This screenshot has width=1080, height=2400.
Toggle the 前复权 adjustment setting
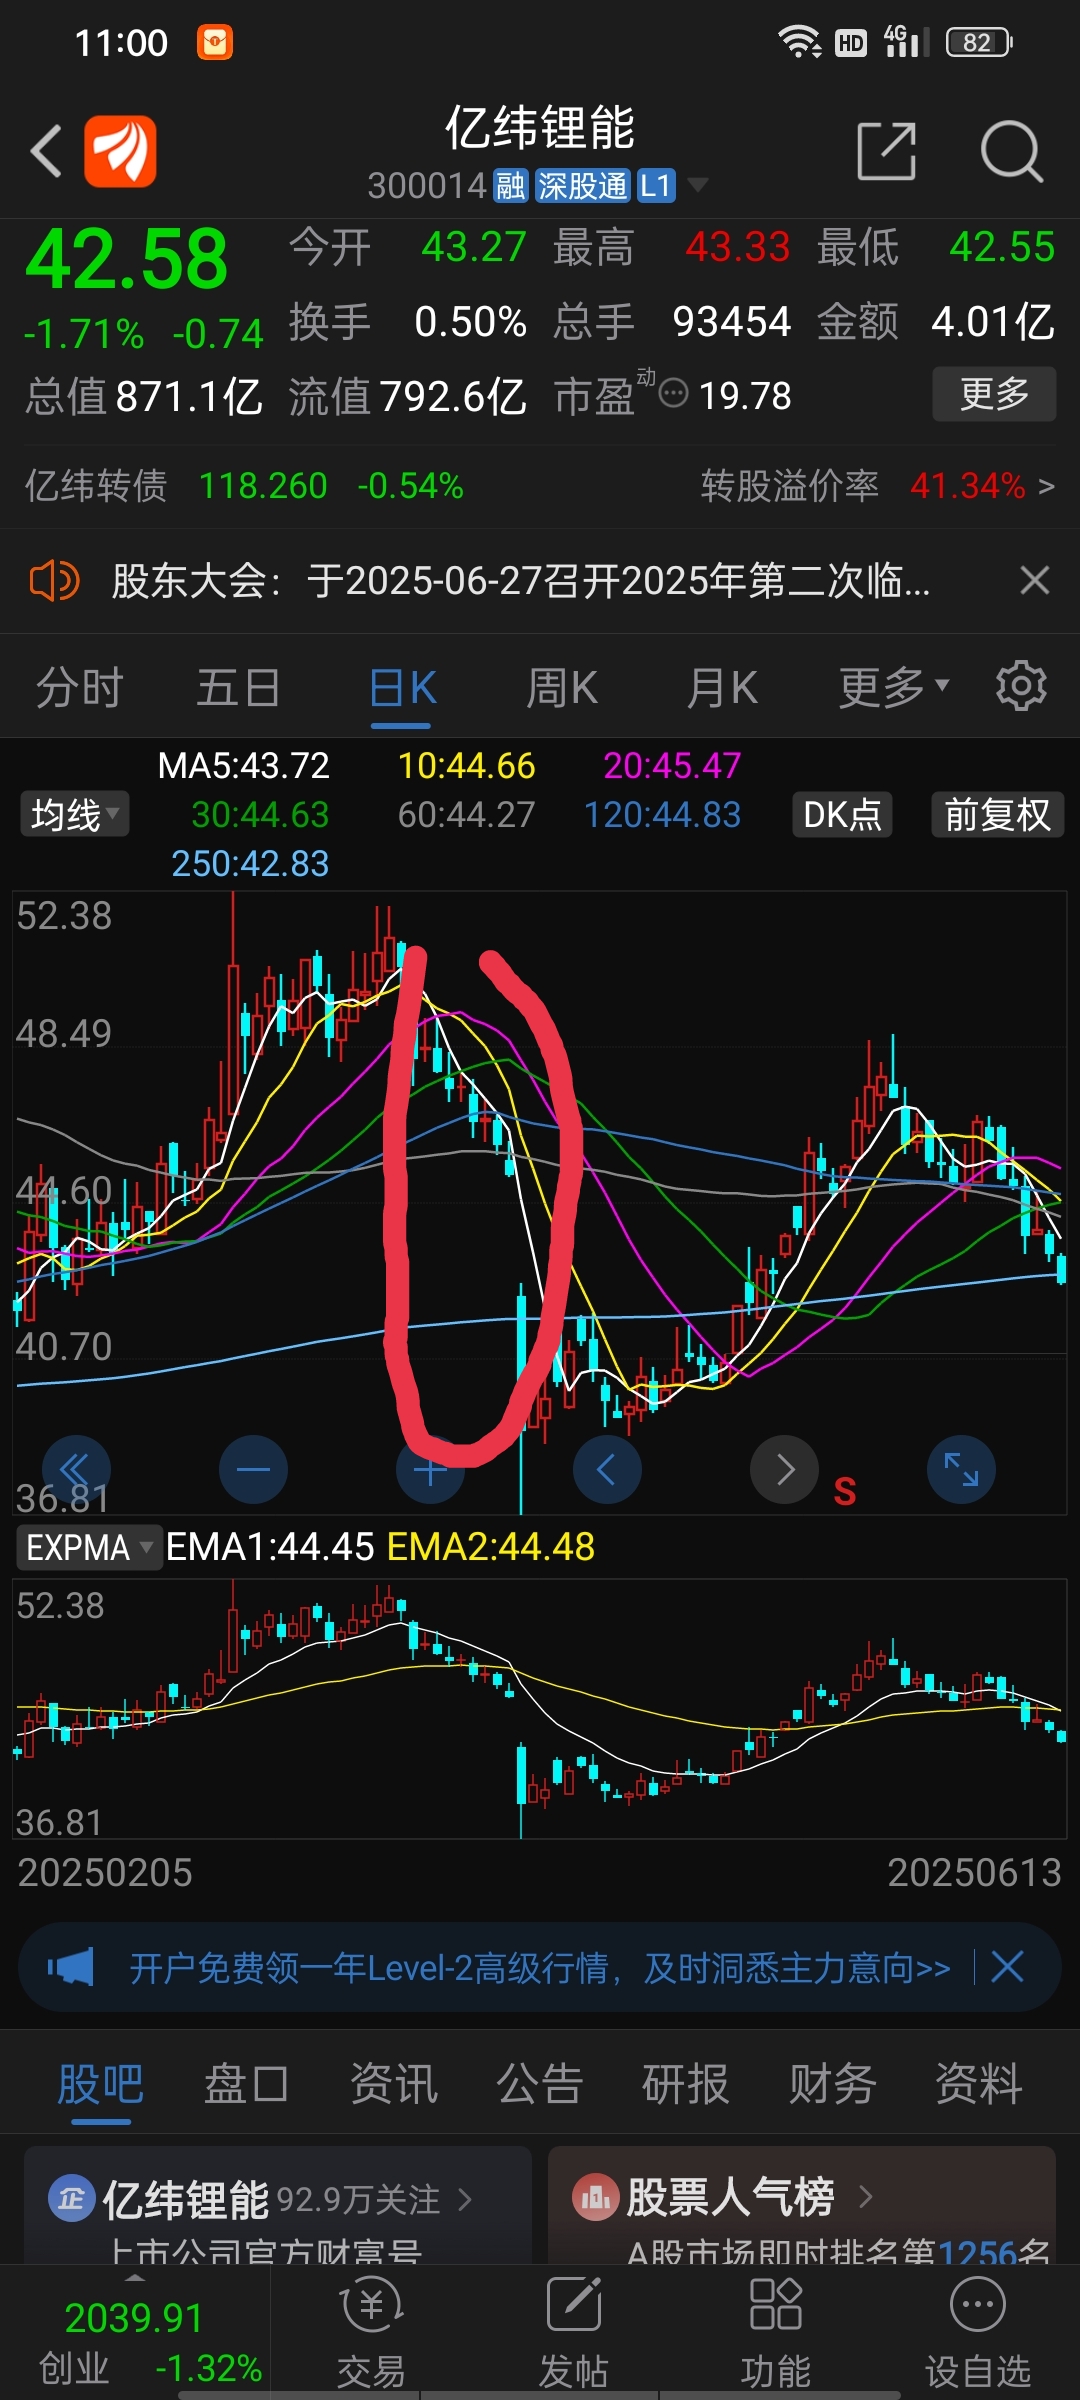coord(997,814)
